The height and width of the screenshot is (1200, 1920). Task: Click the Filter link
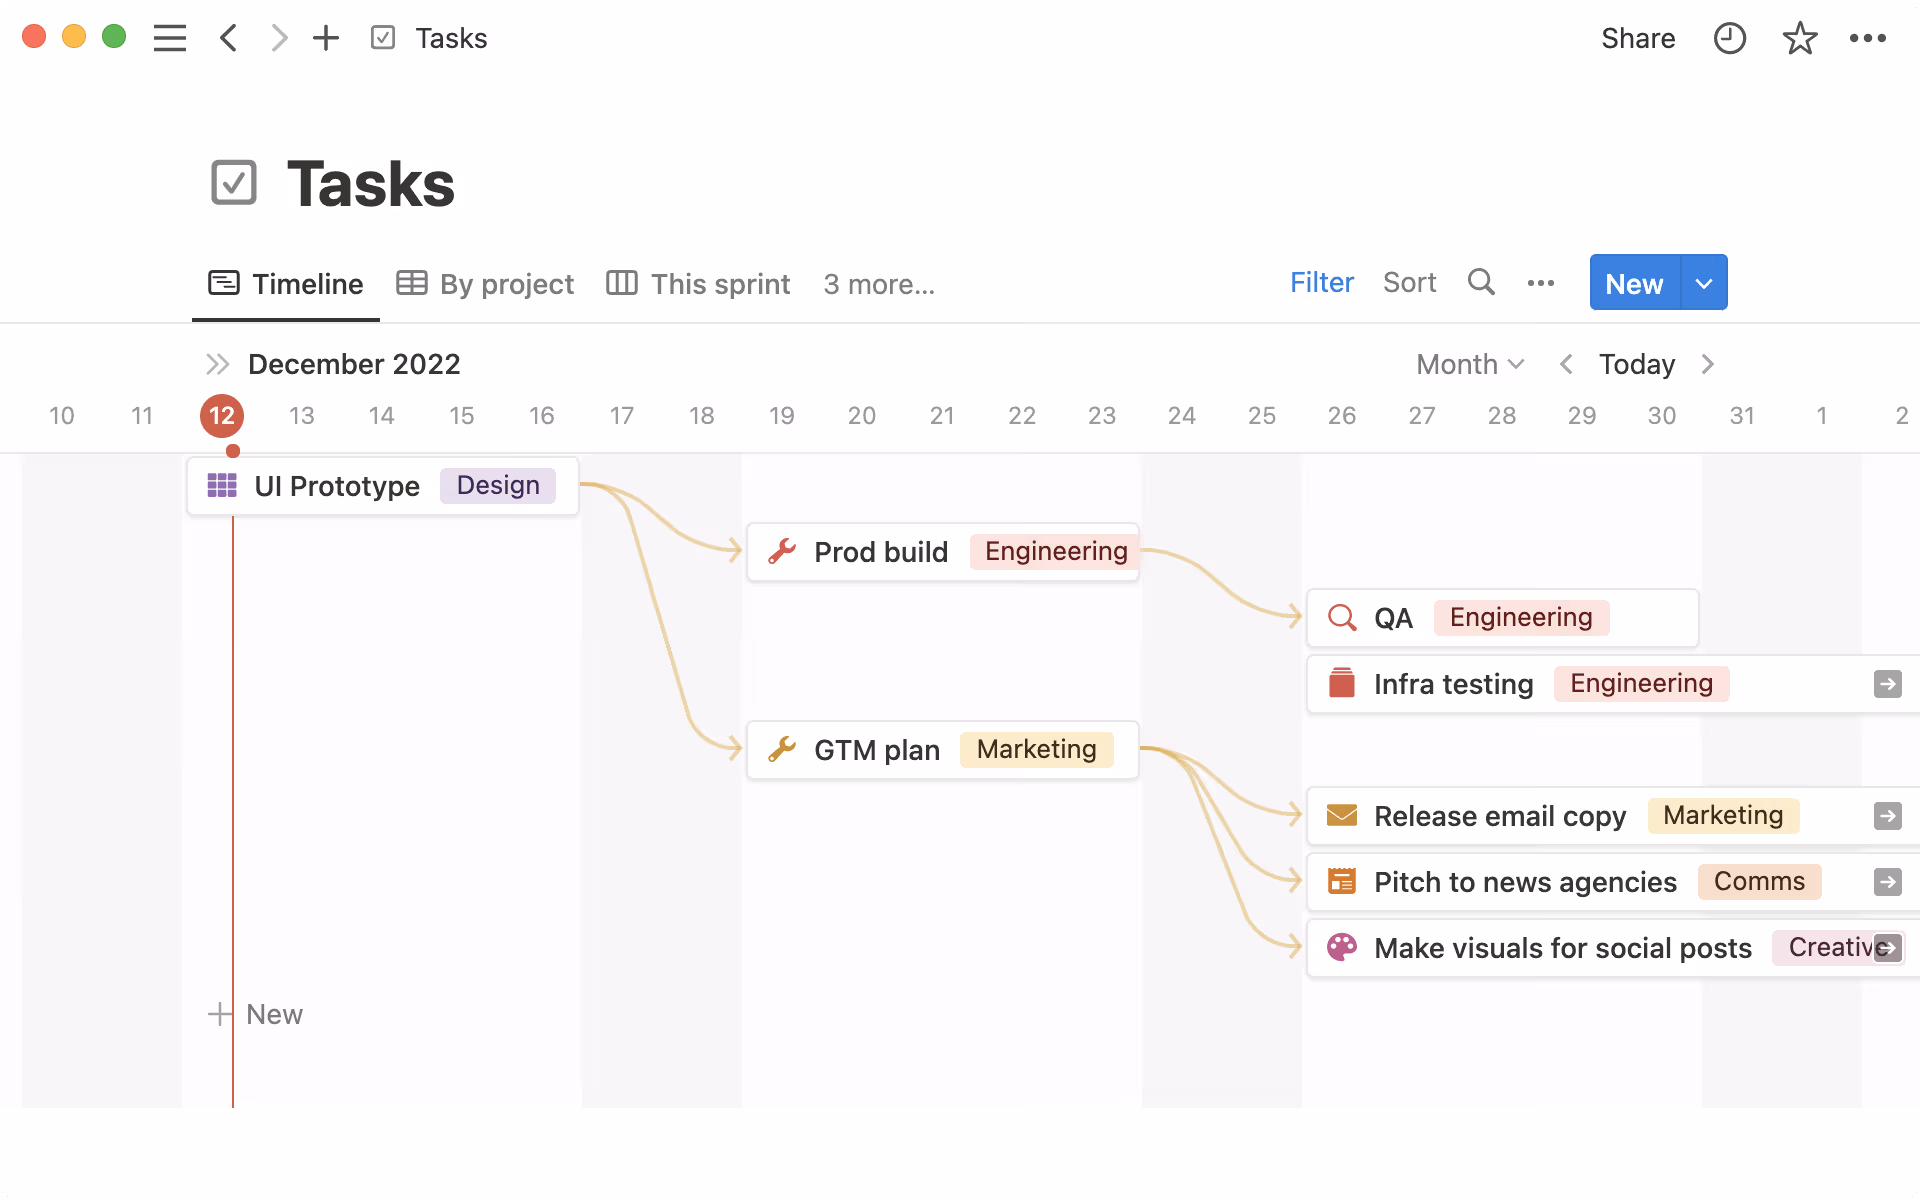coord(1321,283)
